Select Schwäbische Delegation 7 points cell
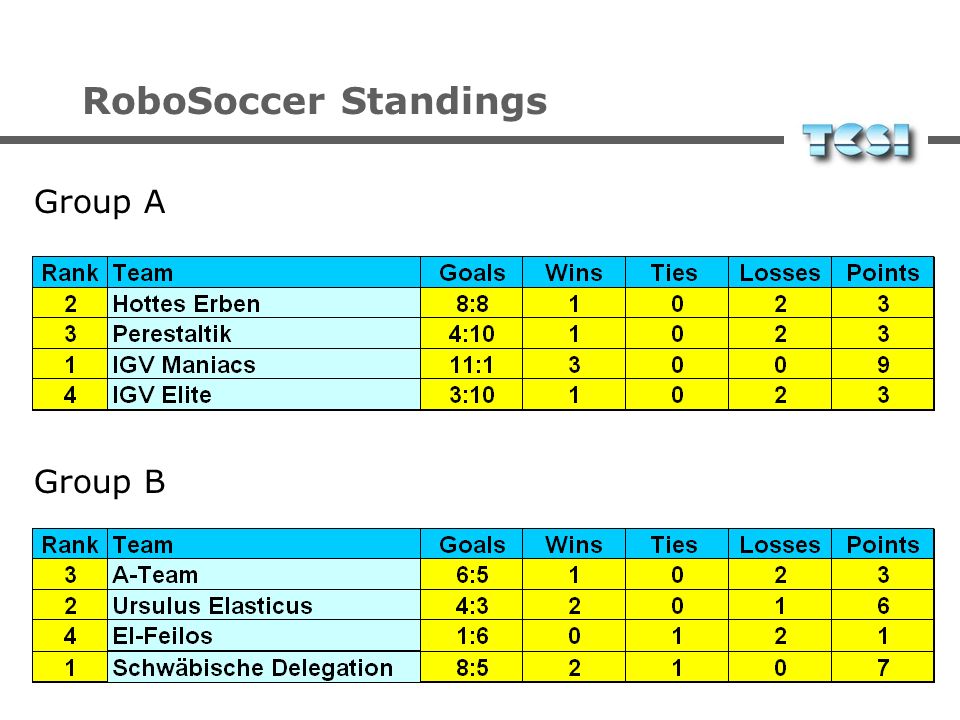This screenshot has width=960, height=720. pyautogui.click(x=882, y=667)
